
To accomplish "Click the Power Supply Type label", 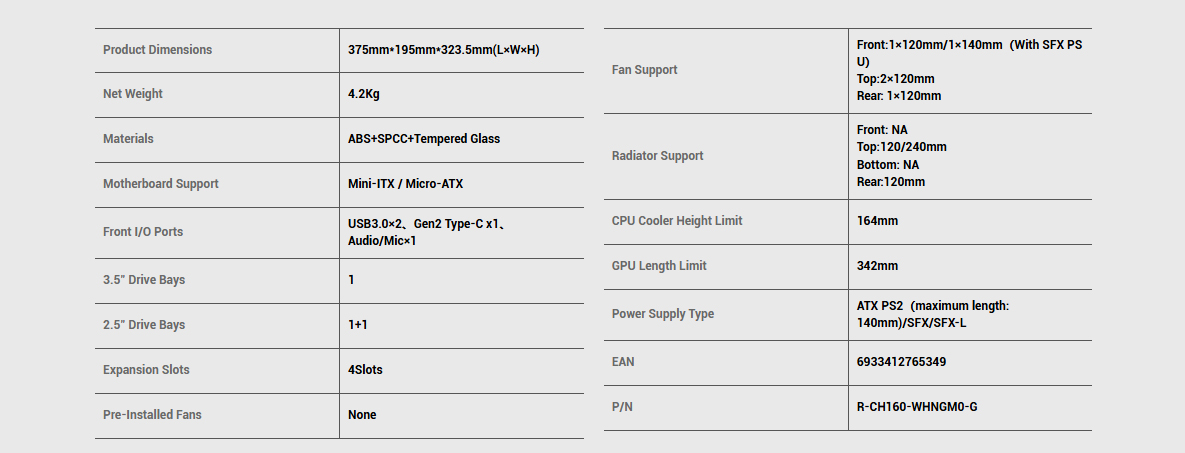I will [x=662, y=314].
